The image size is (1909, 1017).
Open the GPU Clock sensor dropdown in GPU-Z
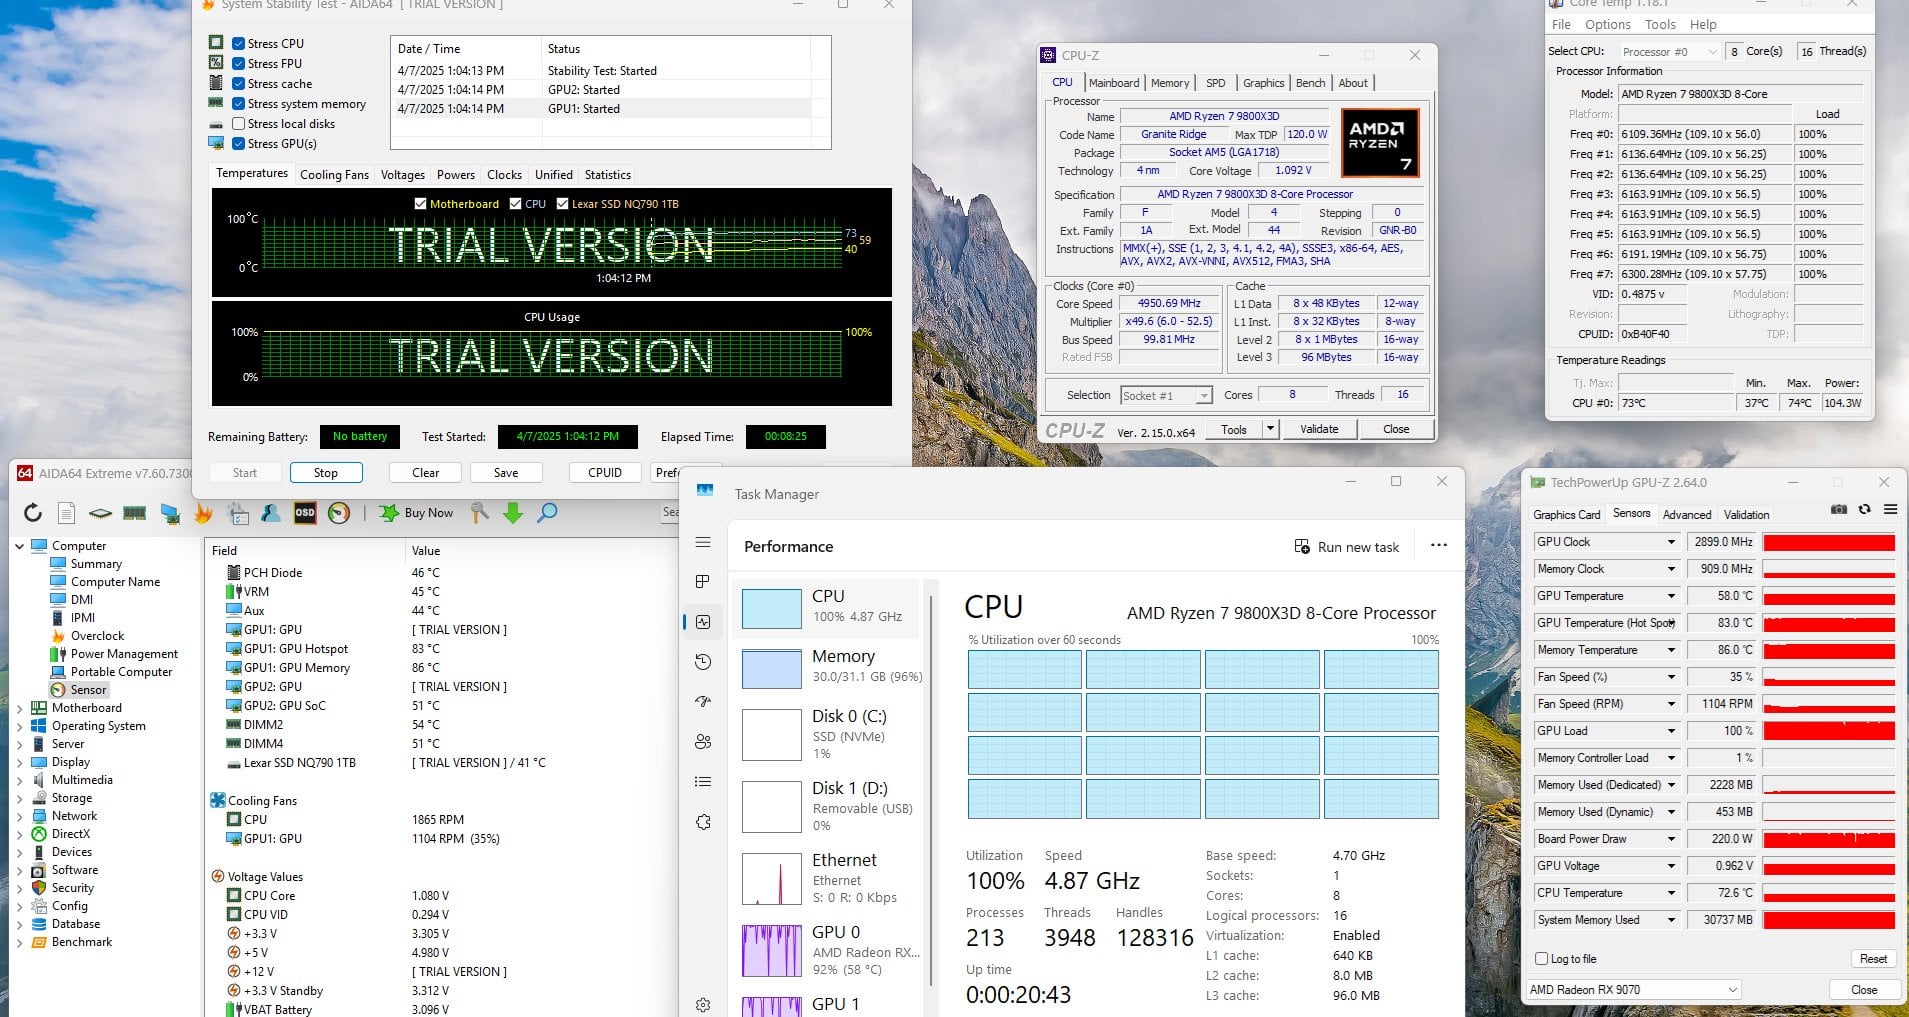[1670, 542]
